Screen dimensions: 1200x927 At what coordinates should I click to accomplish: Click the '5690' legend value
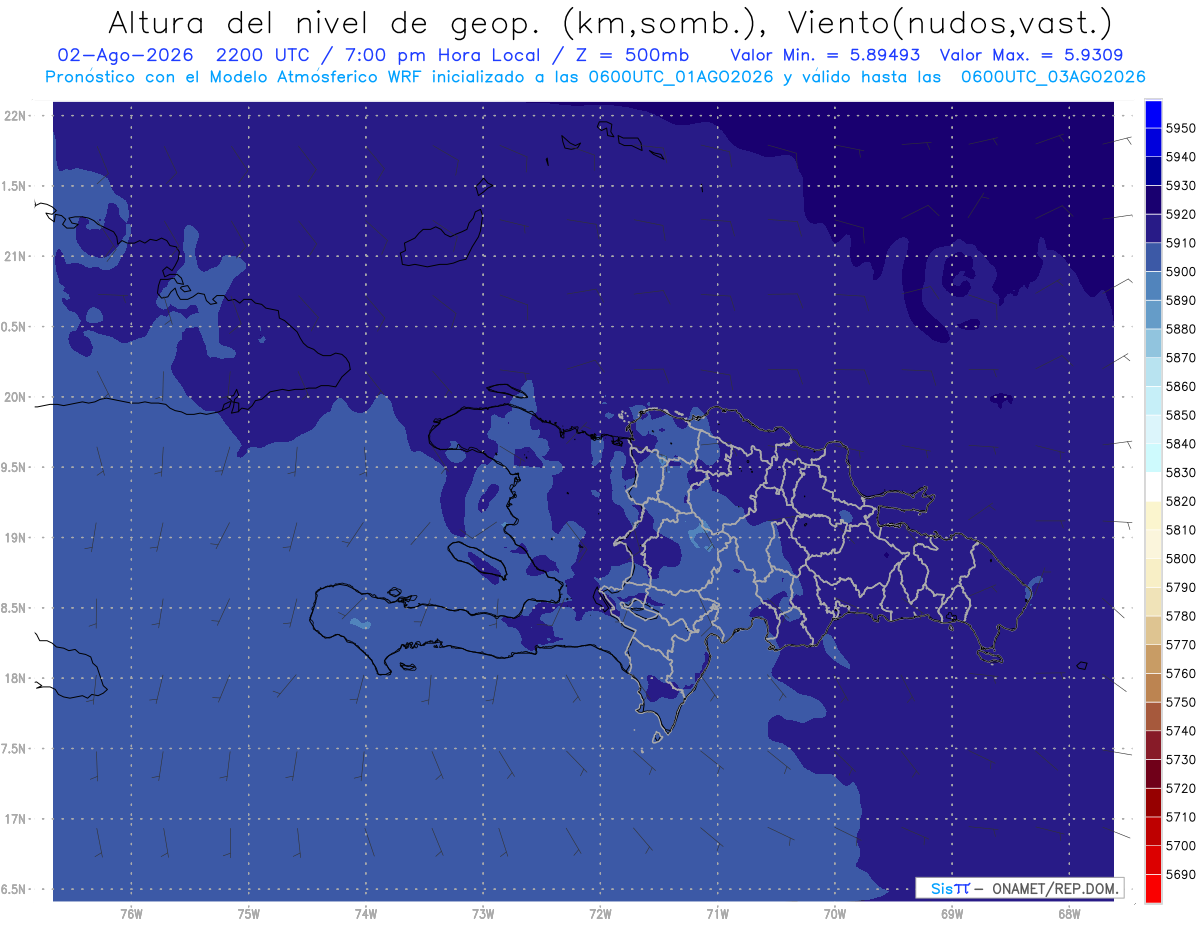click(x=1180, y=874)
